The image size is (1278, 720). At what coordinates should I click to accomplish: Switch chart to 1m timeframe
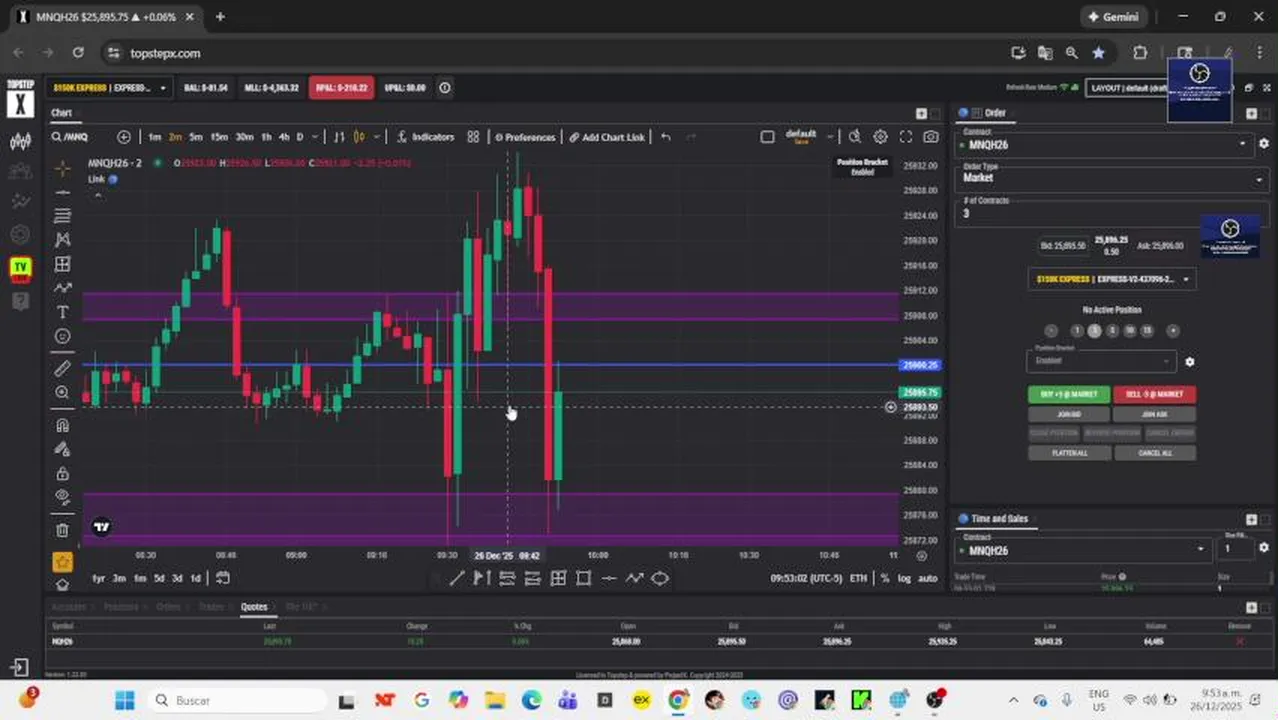point(155,137)
